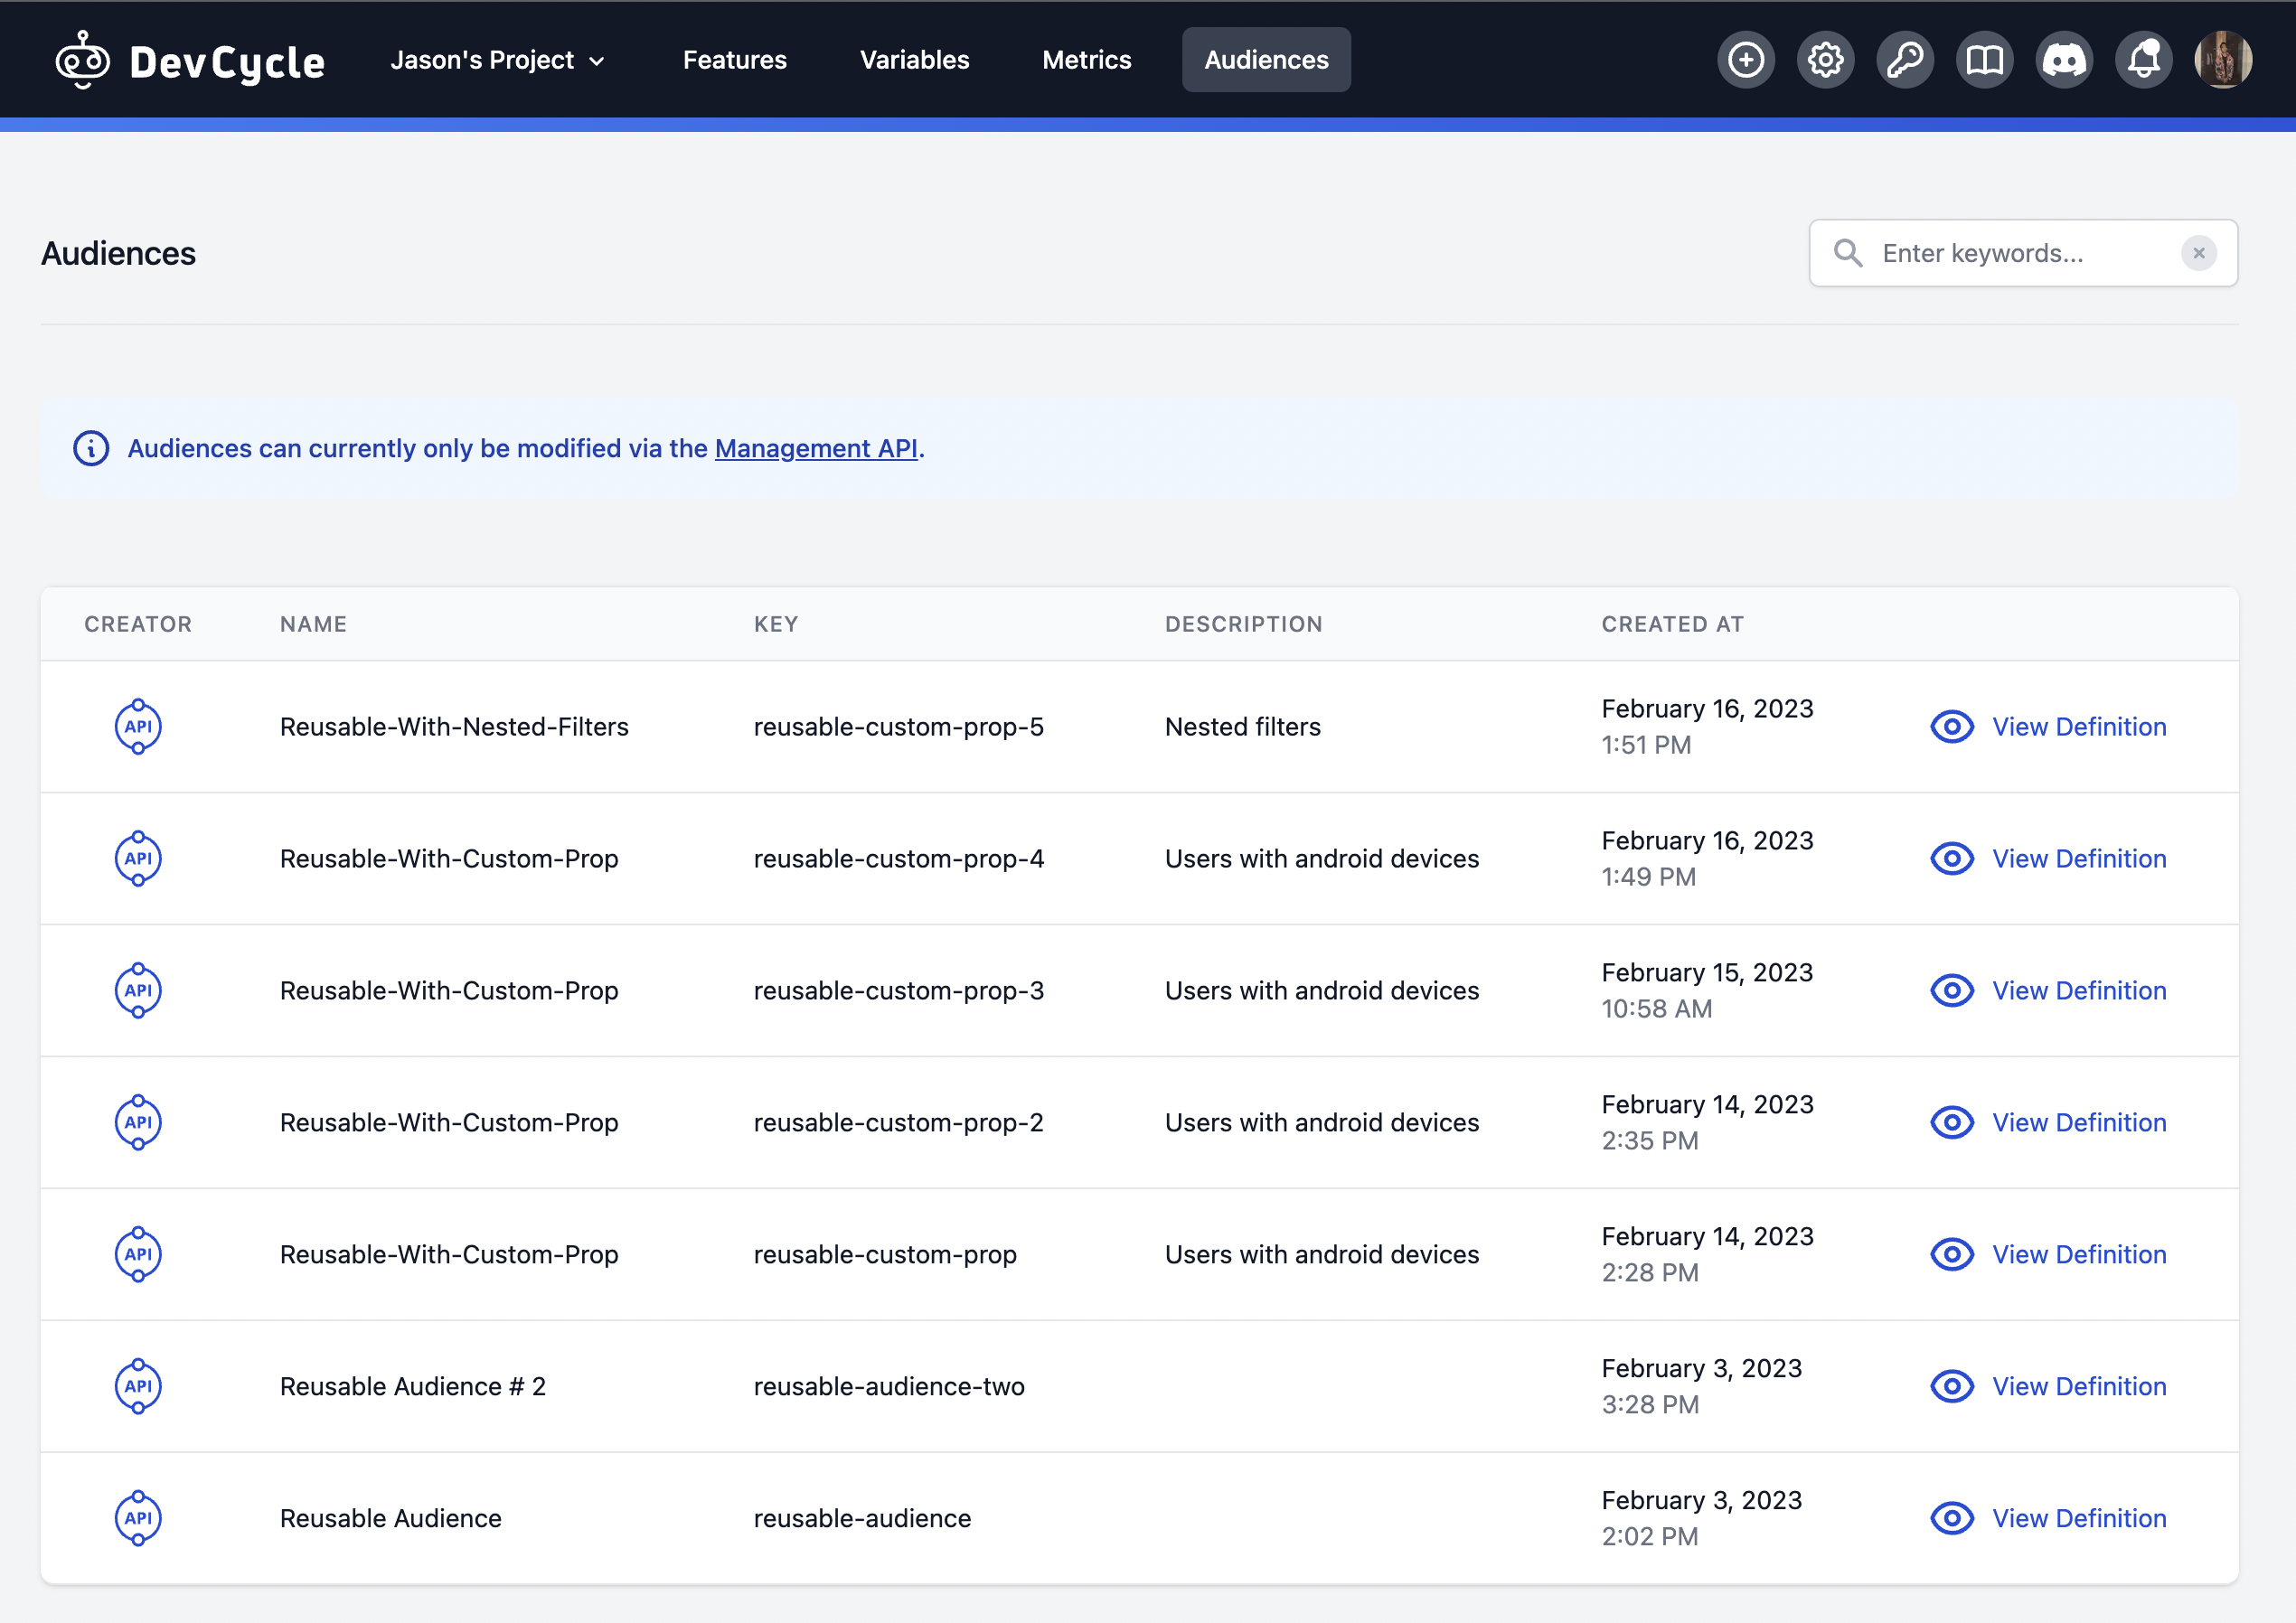Open settings via the gear icon
This screenshot has height=1623, width=2296.
(x=1825, y=60)
